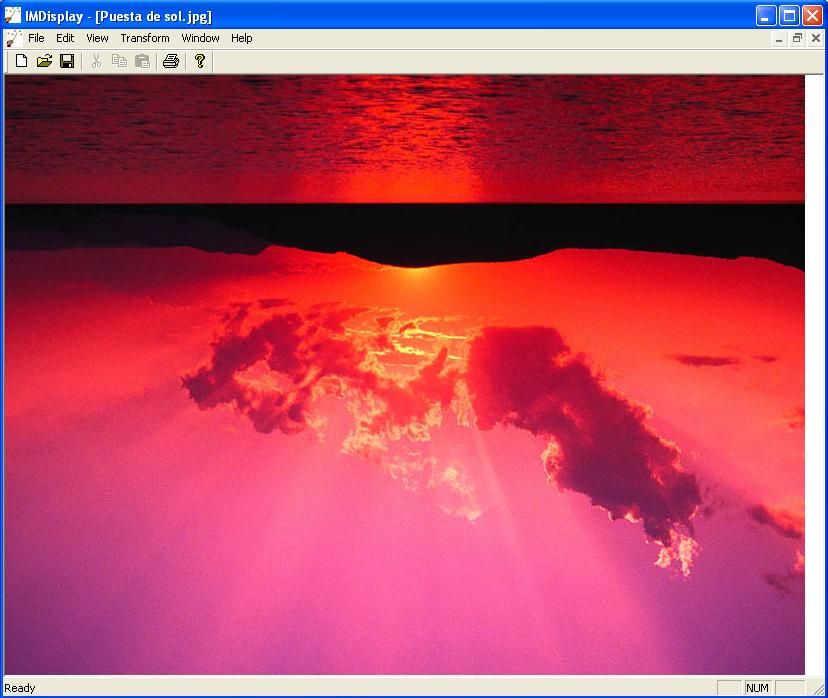828x698 pixels.
Task: Maximize the IMDisplay application window
Action: pyautogui.click(x=789, y=16)
